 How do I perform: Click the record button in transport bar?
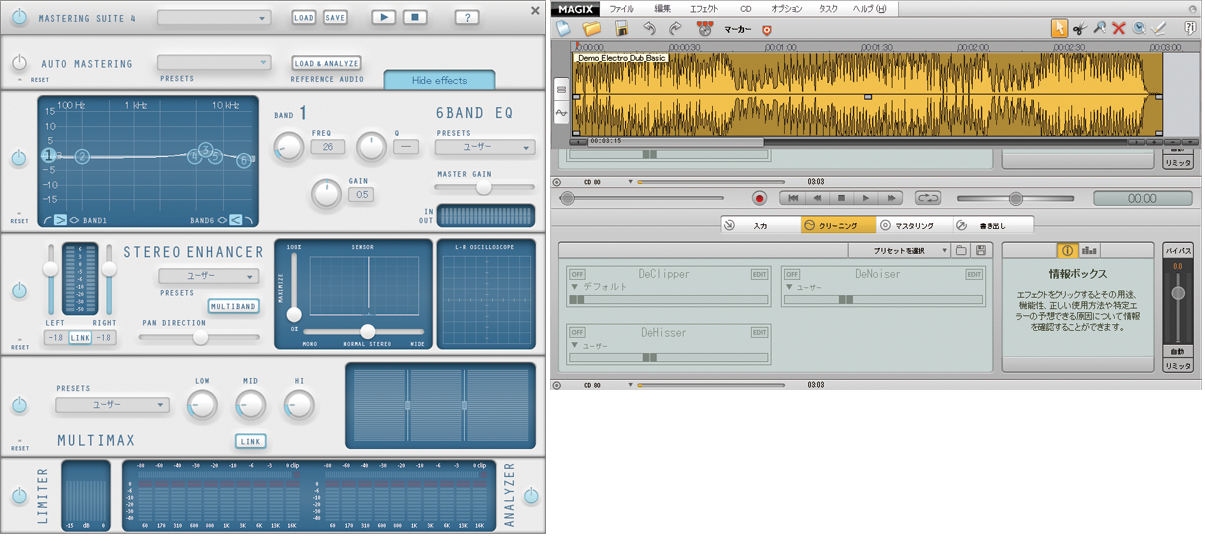pos(759,199)
